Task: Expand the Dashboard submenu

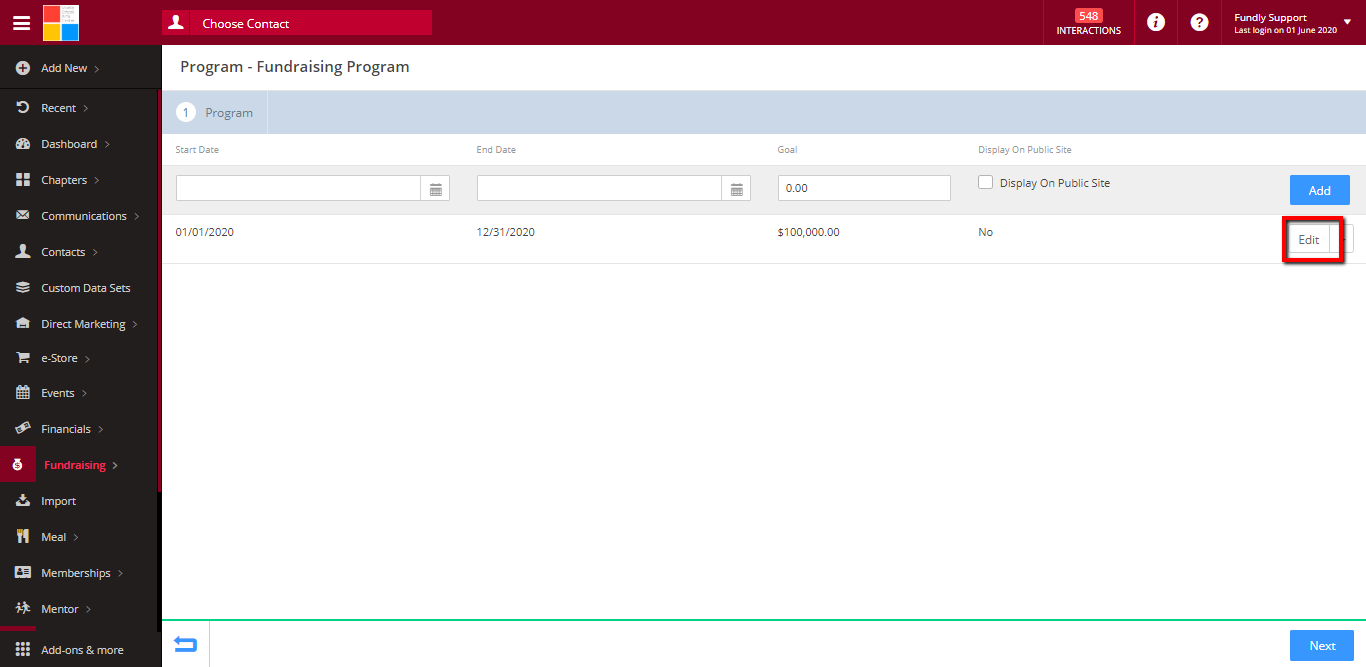Action: [107, 144]
